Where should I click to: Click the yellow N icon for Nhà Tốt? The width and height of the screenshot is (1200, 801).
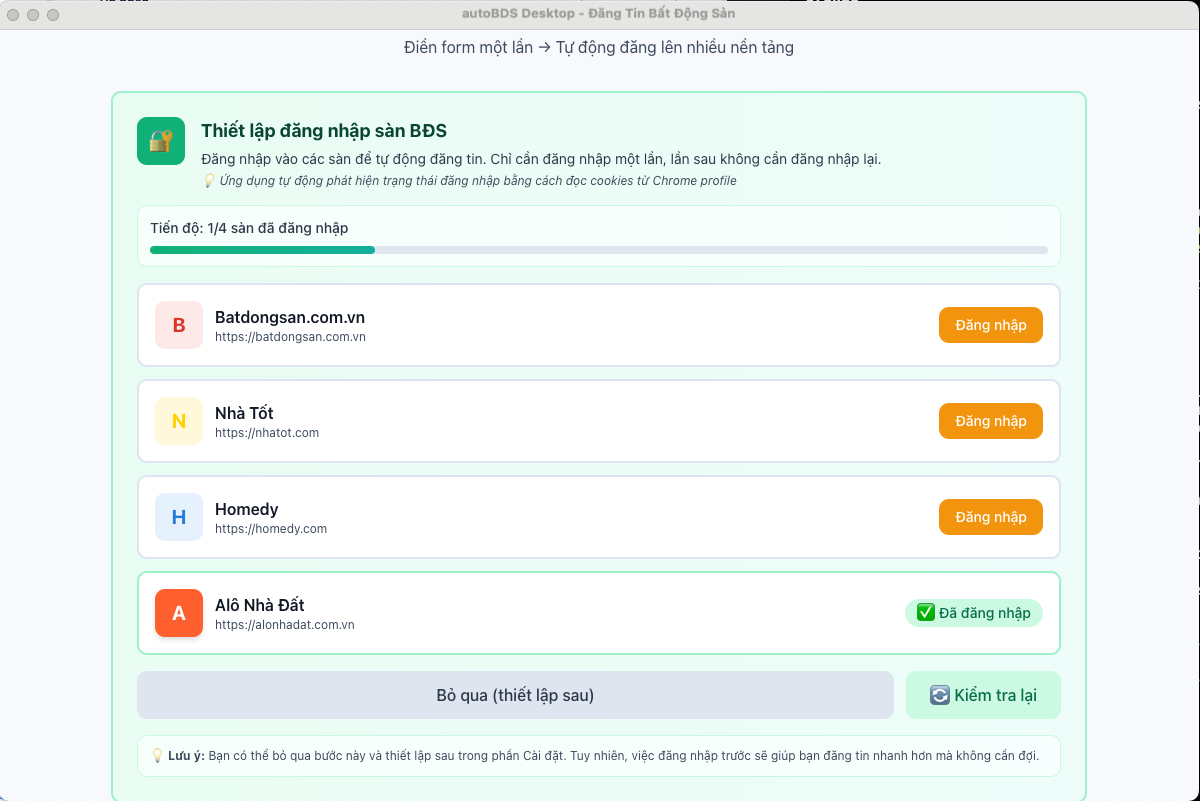[x=179, y=421]
